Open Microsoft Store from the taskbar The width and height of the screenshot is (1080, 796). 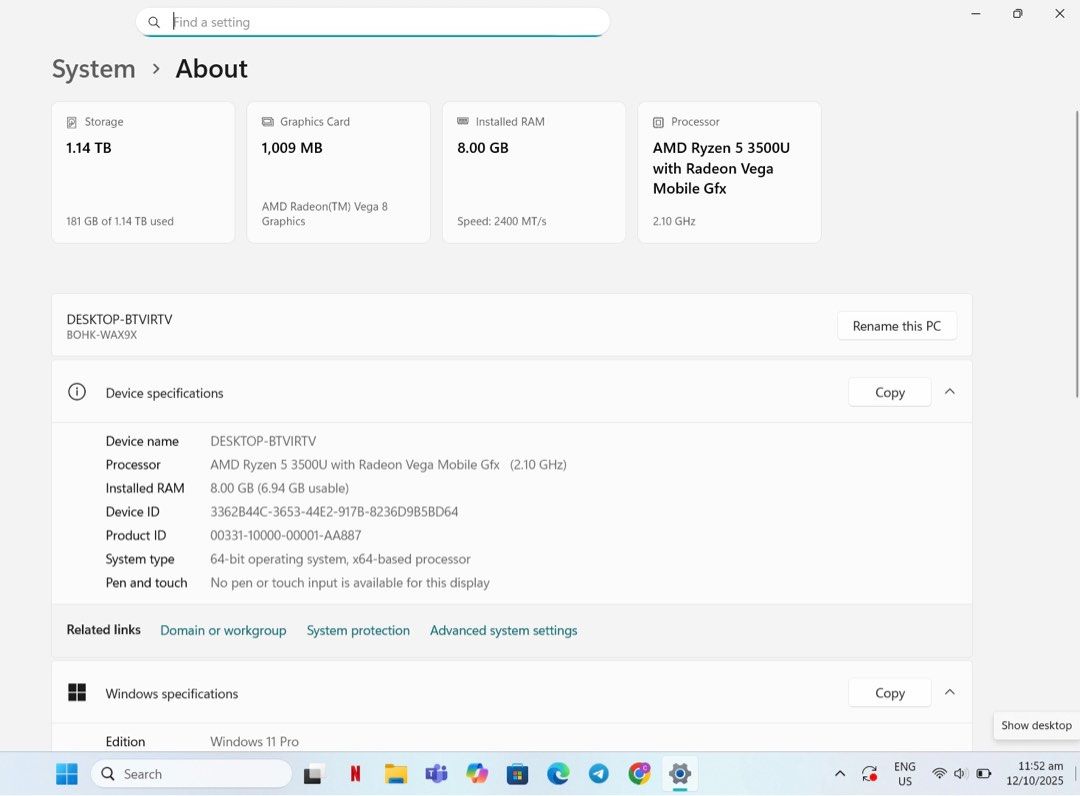(x=517, y=774)
